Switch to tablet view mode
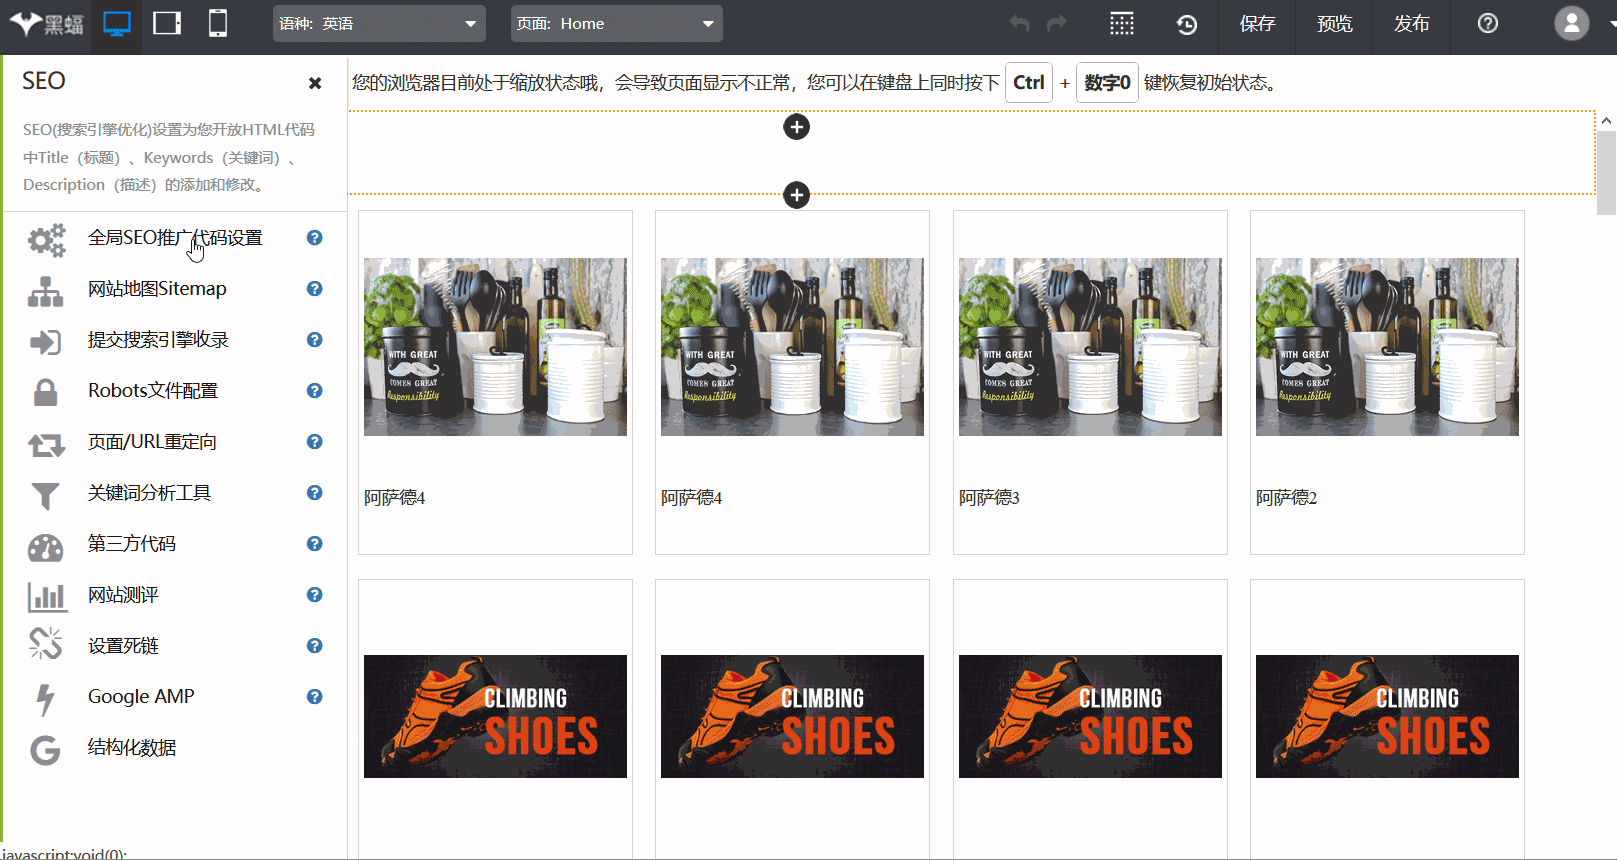Screen dimensions: 1617x860 point(167,24)
